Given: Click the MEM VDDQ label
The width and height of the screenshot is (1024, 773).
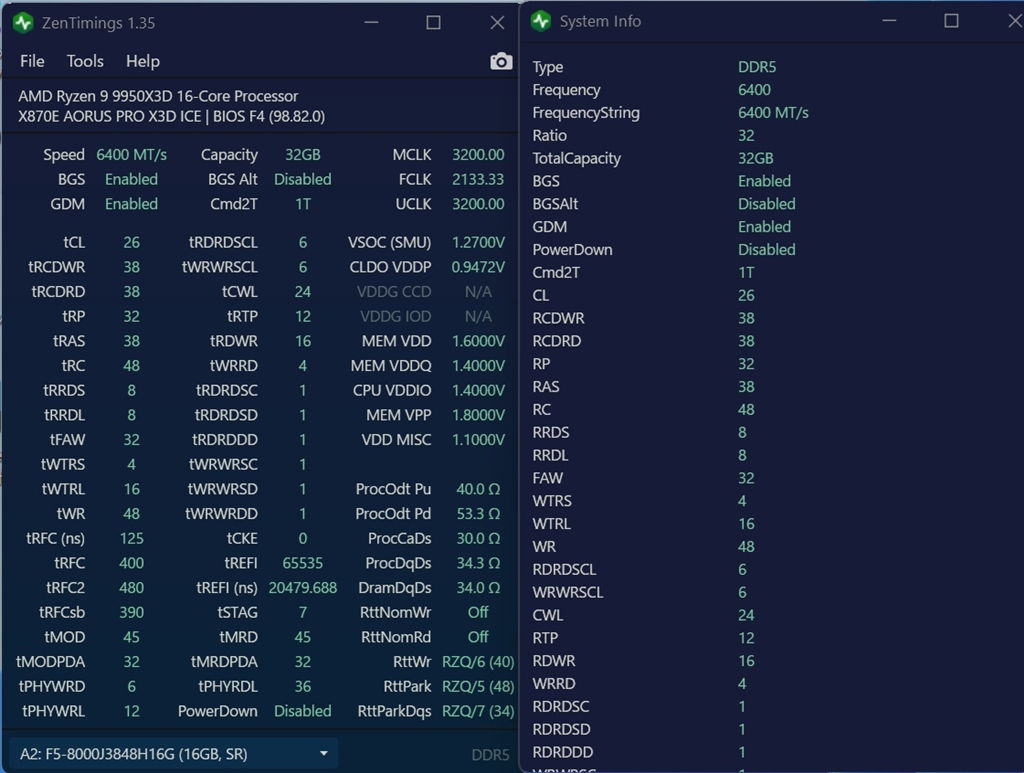Looking at the screenshot, I should tap(391, 366).
